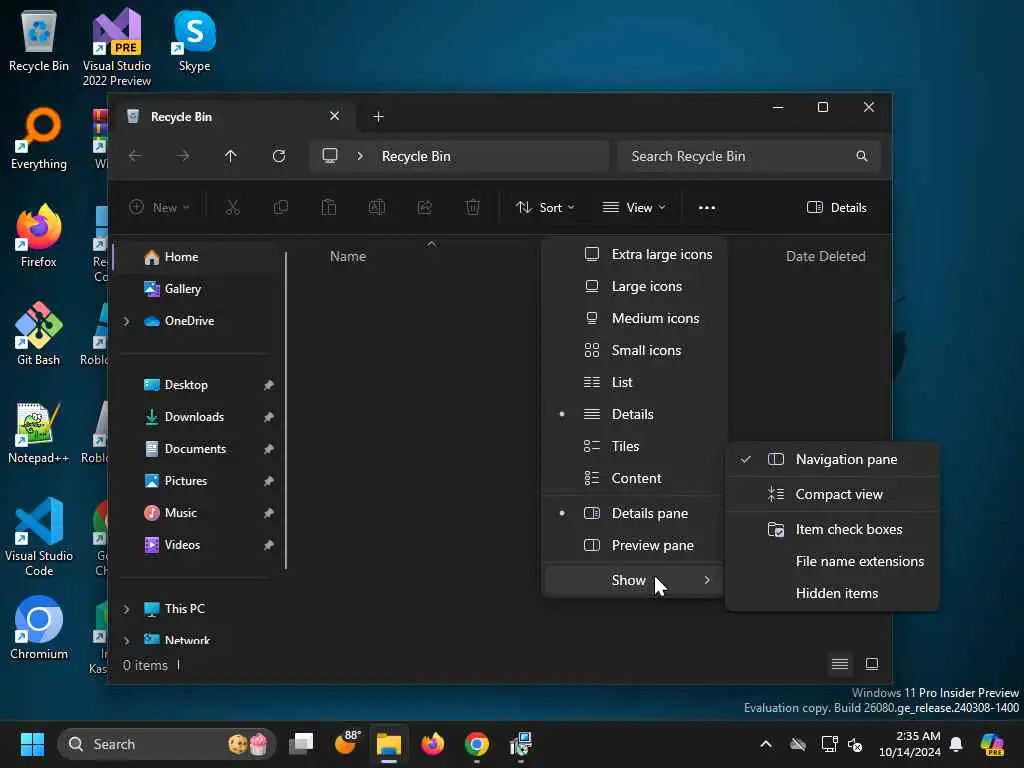Switch to details layout icon in status bar

[840, 664]
